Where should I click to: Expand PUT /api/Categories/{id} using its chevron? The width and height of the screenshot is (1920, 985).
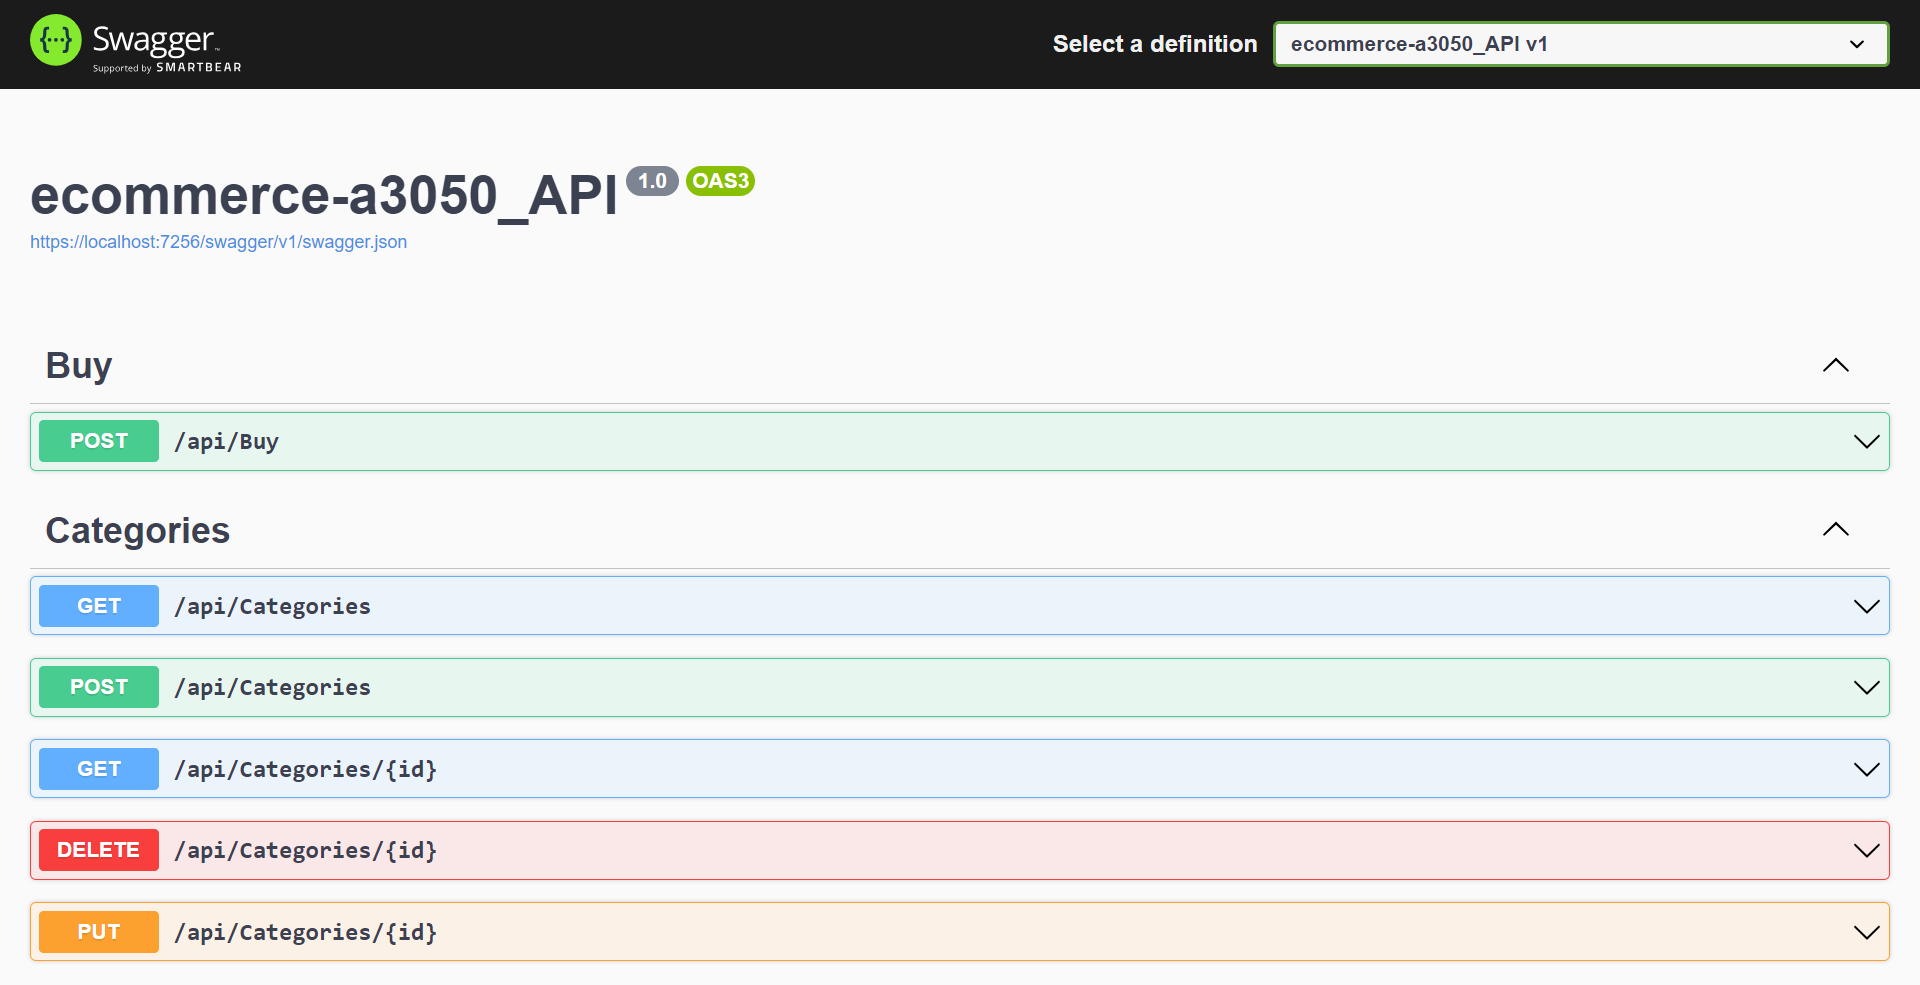[x=1866, y=933]
